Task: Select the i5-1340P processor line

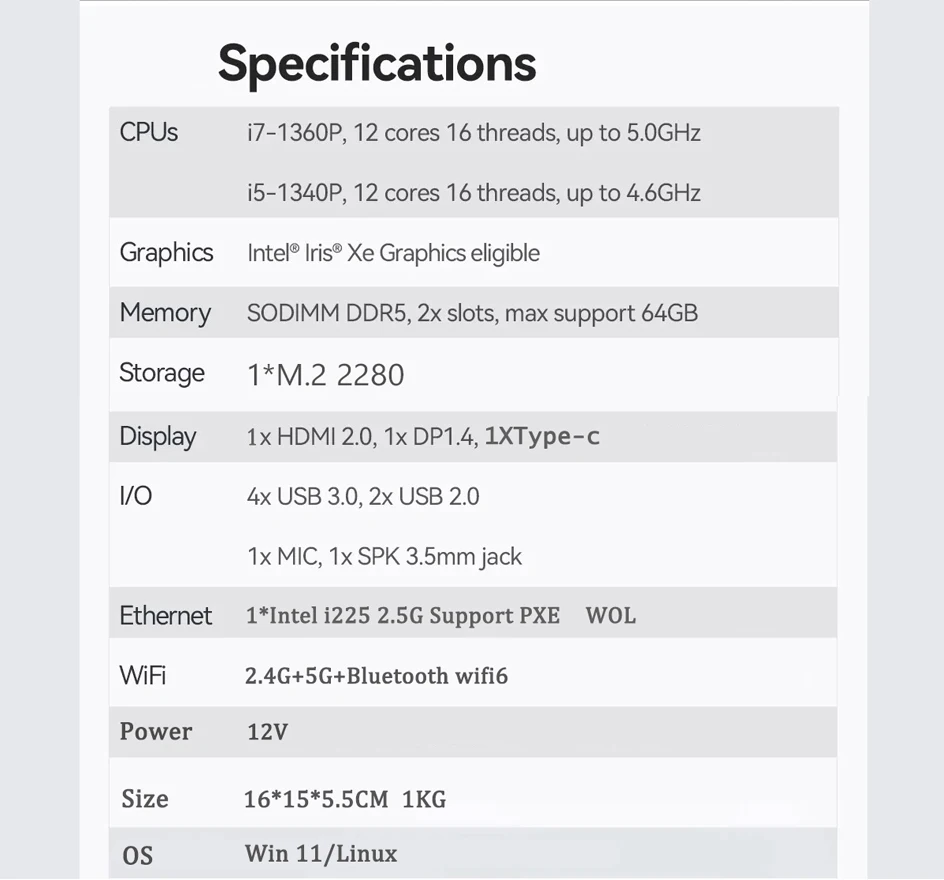Action: 473,193
